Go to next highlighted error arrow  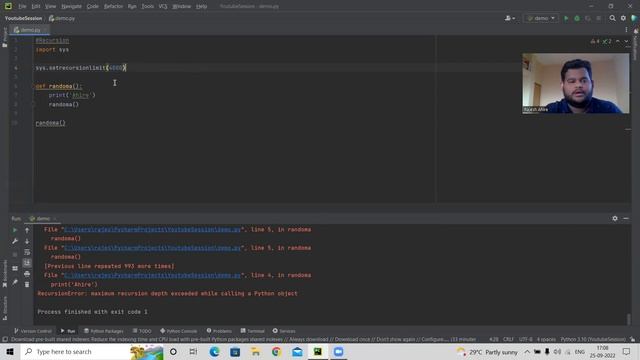626,41
